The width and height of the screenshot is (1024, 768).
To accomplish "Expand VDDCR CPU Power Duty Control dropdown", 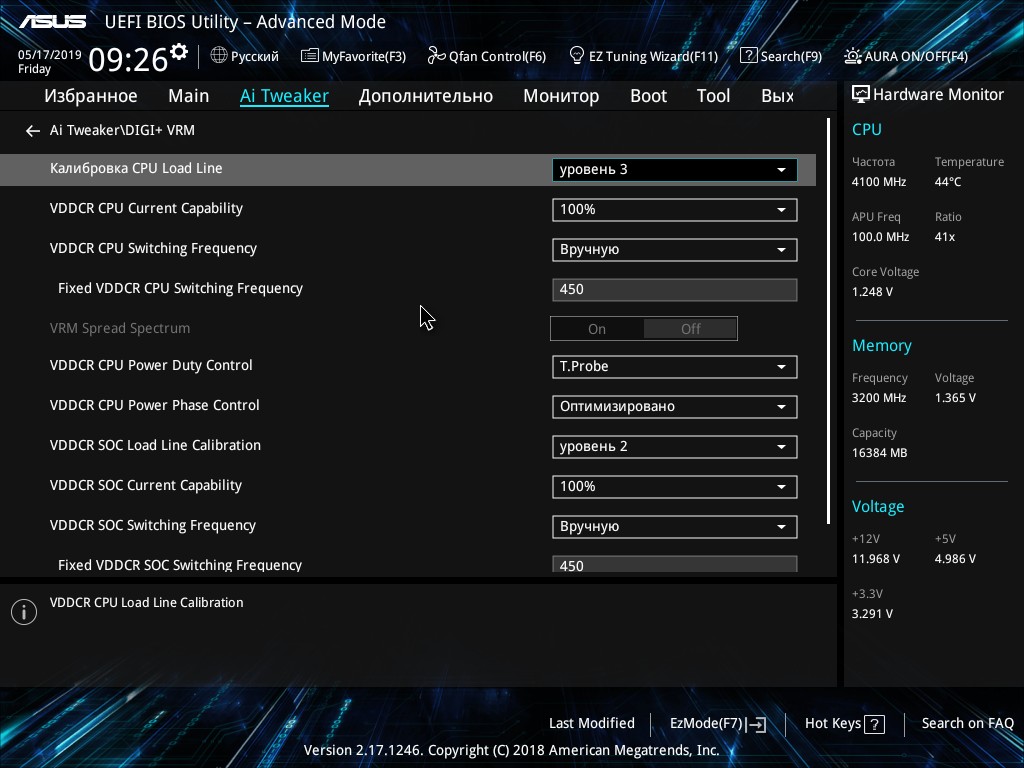I will (x=675, y=366).
